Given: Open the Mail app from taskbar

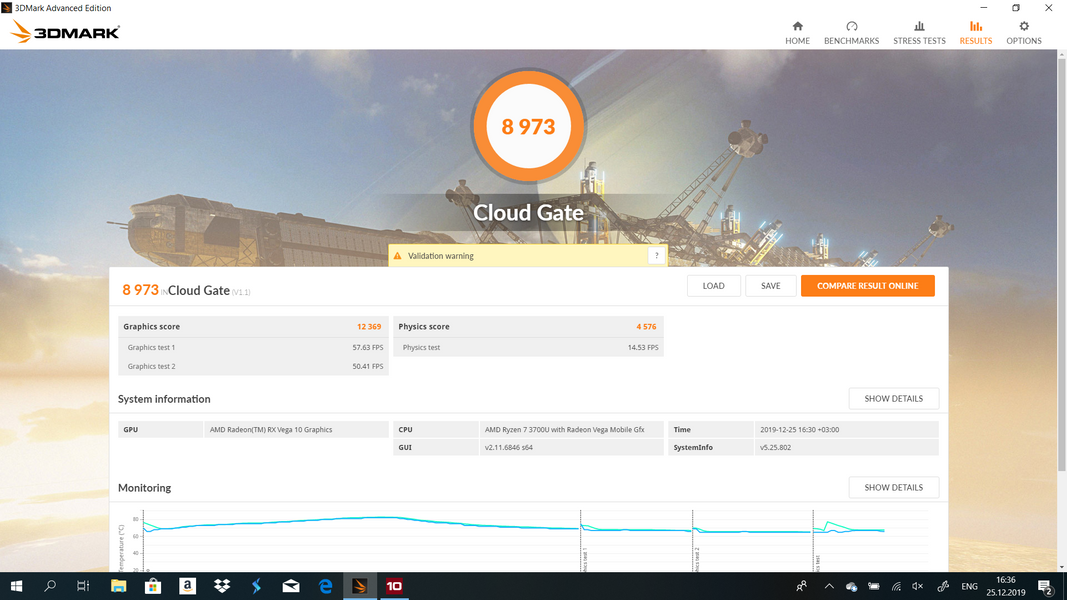Looking at the screenshot, I should coord(291,586).
